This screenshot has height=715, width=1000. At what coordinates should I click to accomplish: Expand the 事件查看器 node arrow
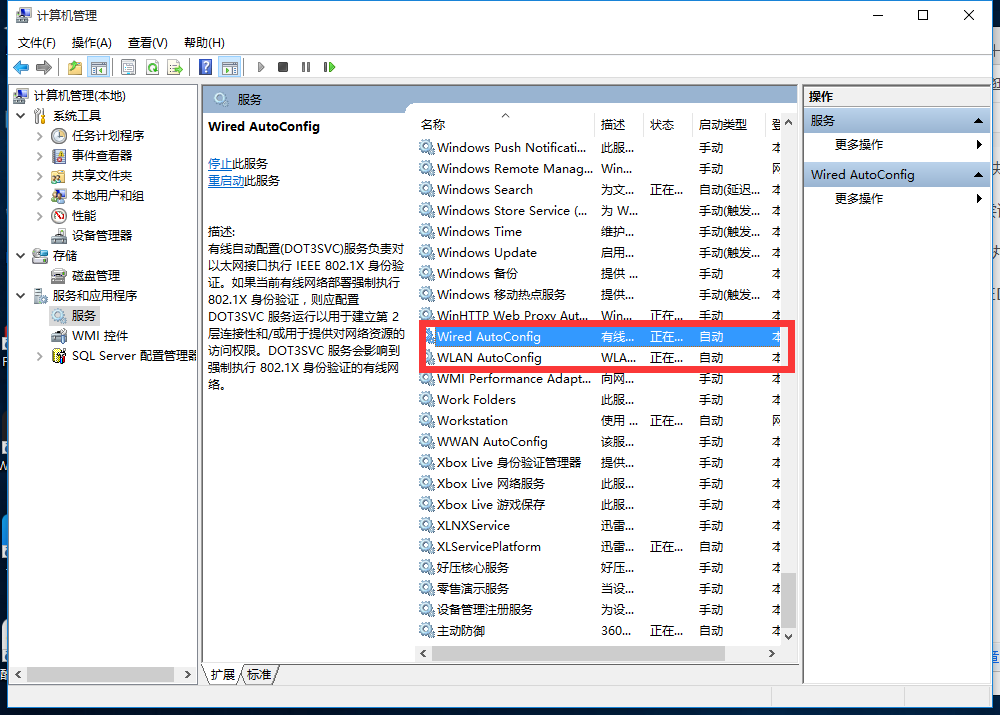(x=40, y=156)
